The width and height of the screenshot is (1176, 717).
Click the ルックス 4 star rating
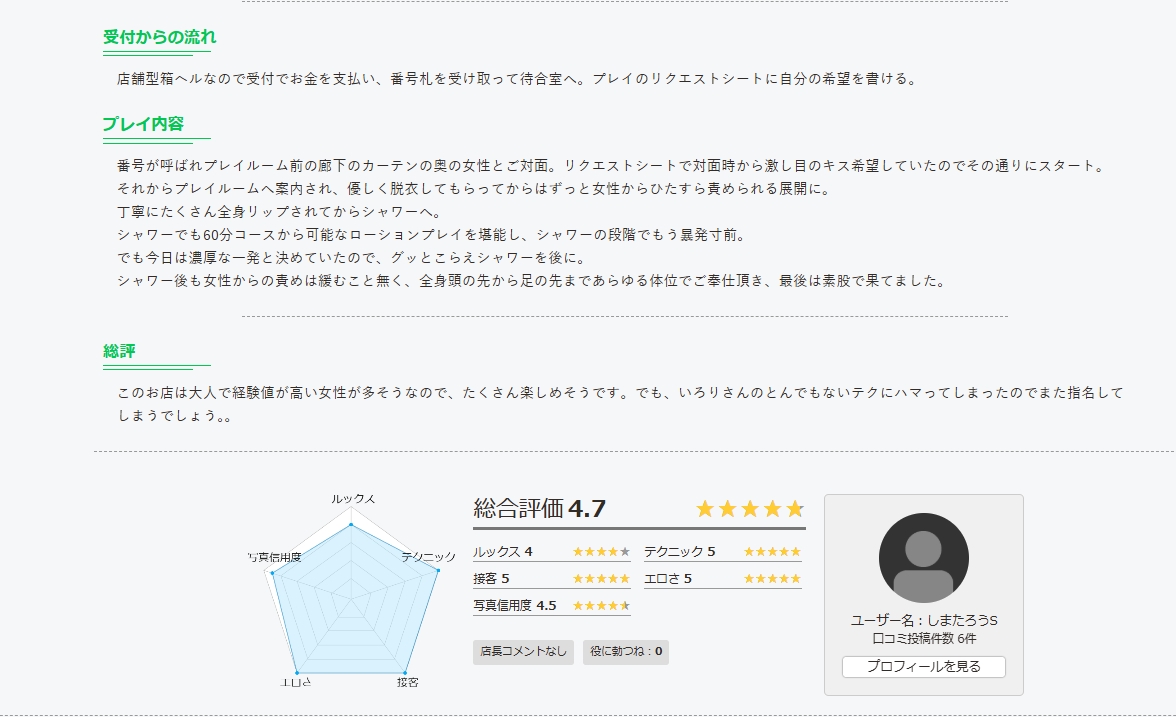click(x=601, y=552)
